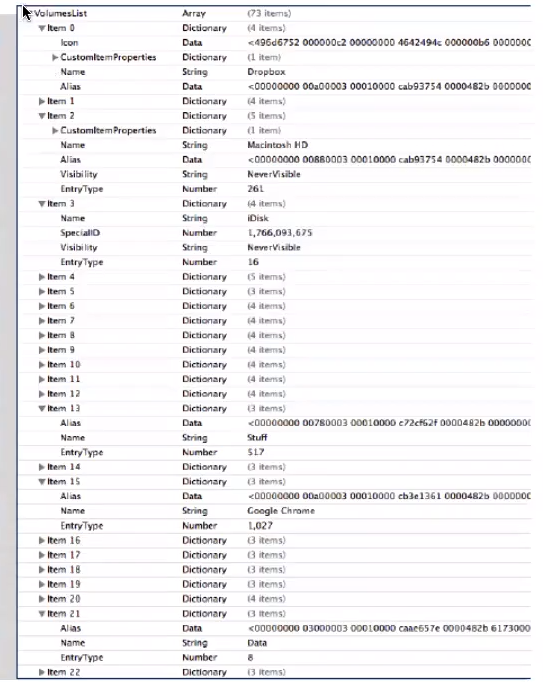Collapse Item 21 disclosure triangle
The height and width of the screenshot is (682, 543).
click(x=42, y=614)
